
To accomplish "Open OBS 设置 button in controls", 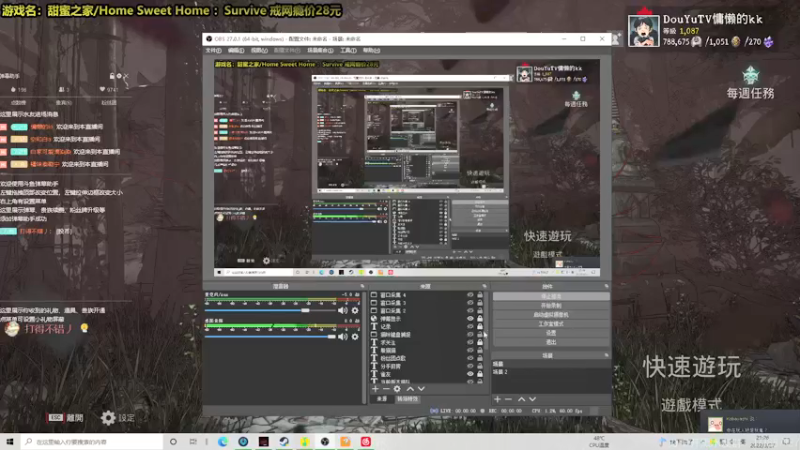I will pos(551,333).
